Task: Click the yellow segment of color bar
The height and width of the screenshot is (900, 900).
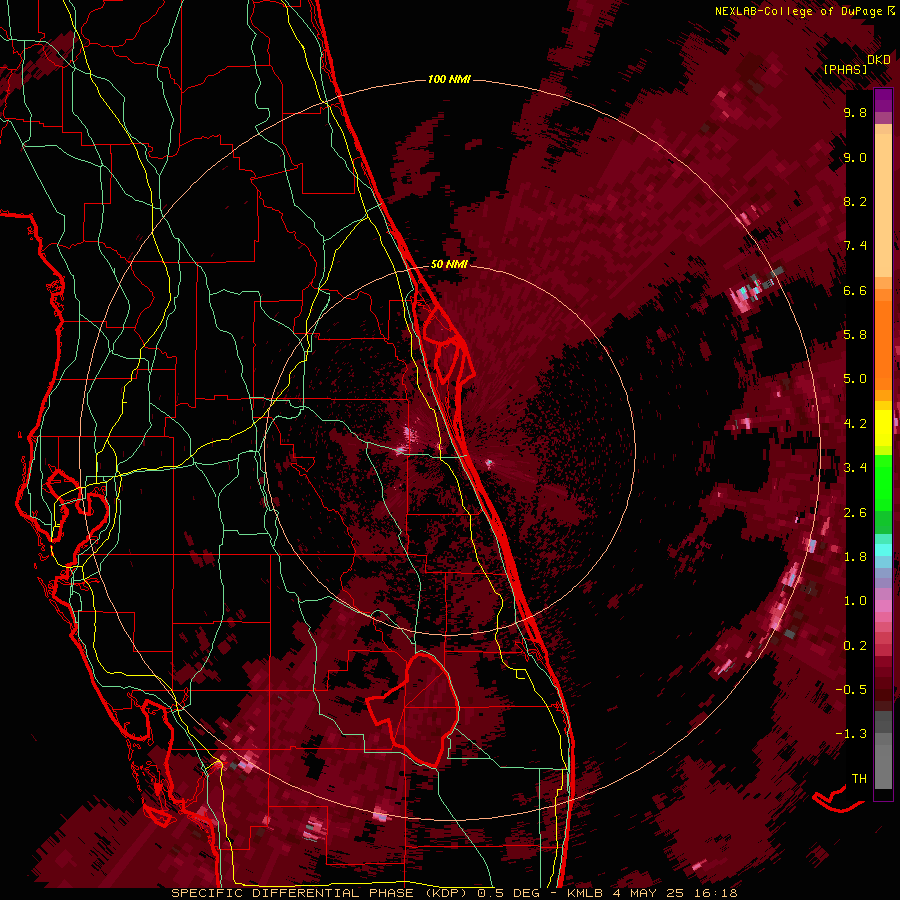Action: [883, 428]
